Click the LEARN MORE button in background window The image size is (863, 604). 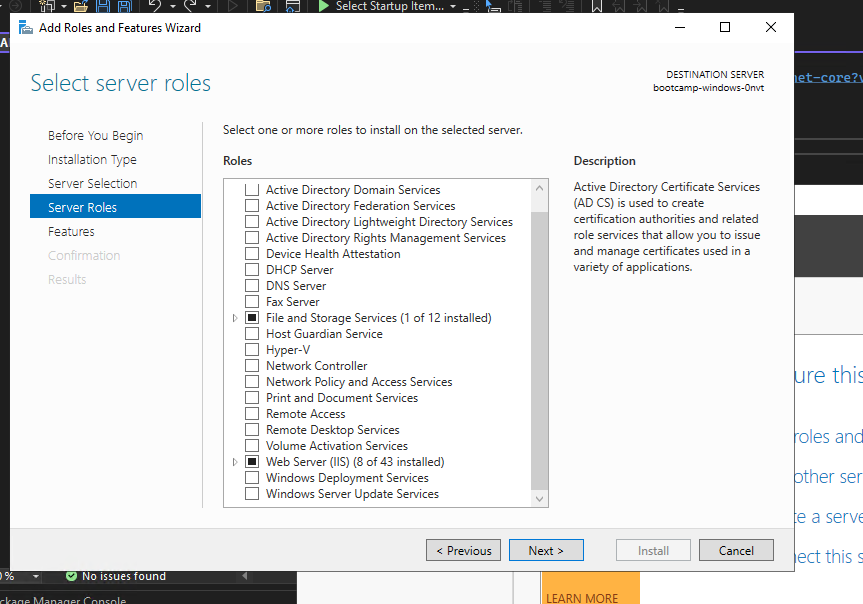[591, 589]
